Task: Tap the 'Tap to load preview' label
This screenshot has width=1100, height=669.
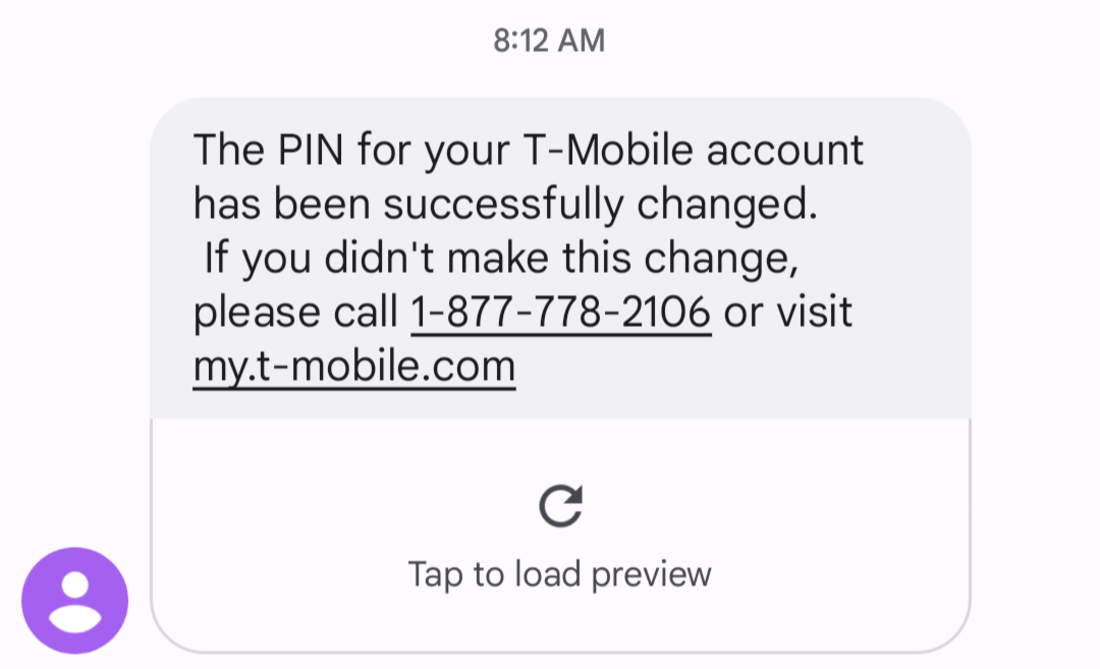Action: pyautogui.click(x=560, y=574)
